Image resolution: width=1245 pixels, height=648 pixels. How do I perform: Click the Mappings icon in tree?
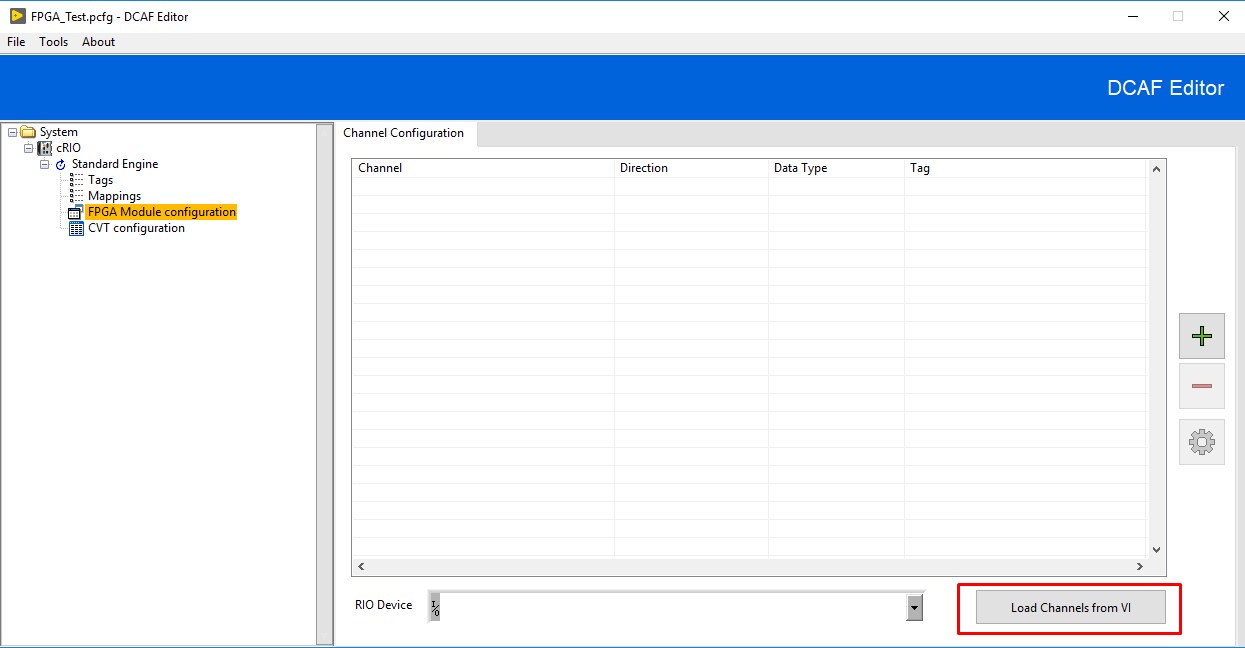point(77,196)
